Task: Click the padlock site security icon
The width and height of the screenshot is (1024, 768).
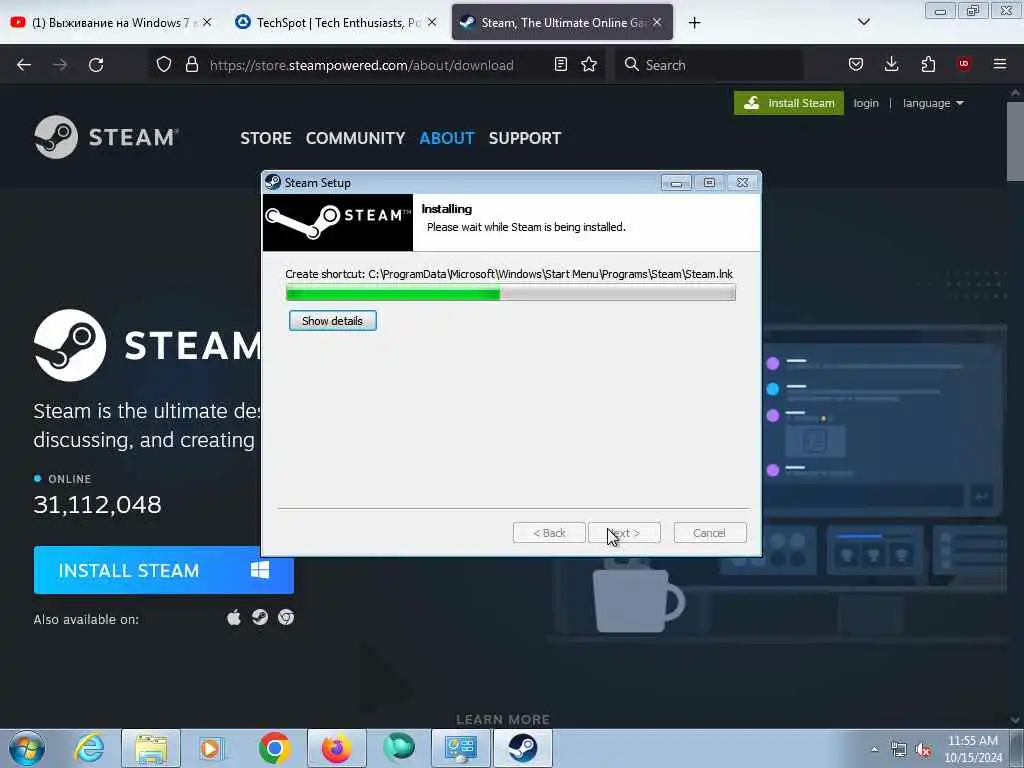Action: pyautogui.click(x=191, y=65)
